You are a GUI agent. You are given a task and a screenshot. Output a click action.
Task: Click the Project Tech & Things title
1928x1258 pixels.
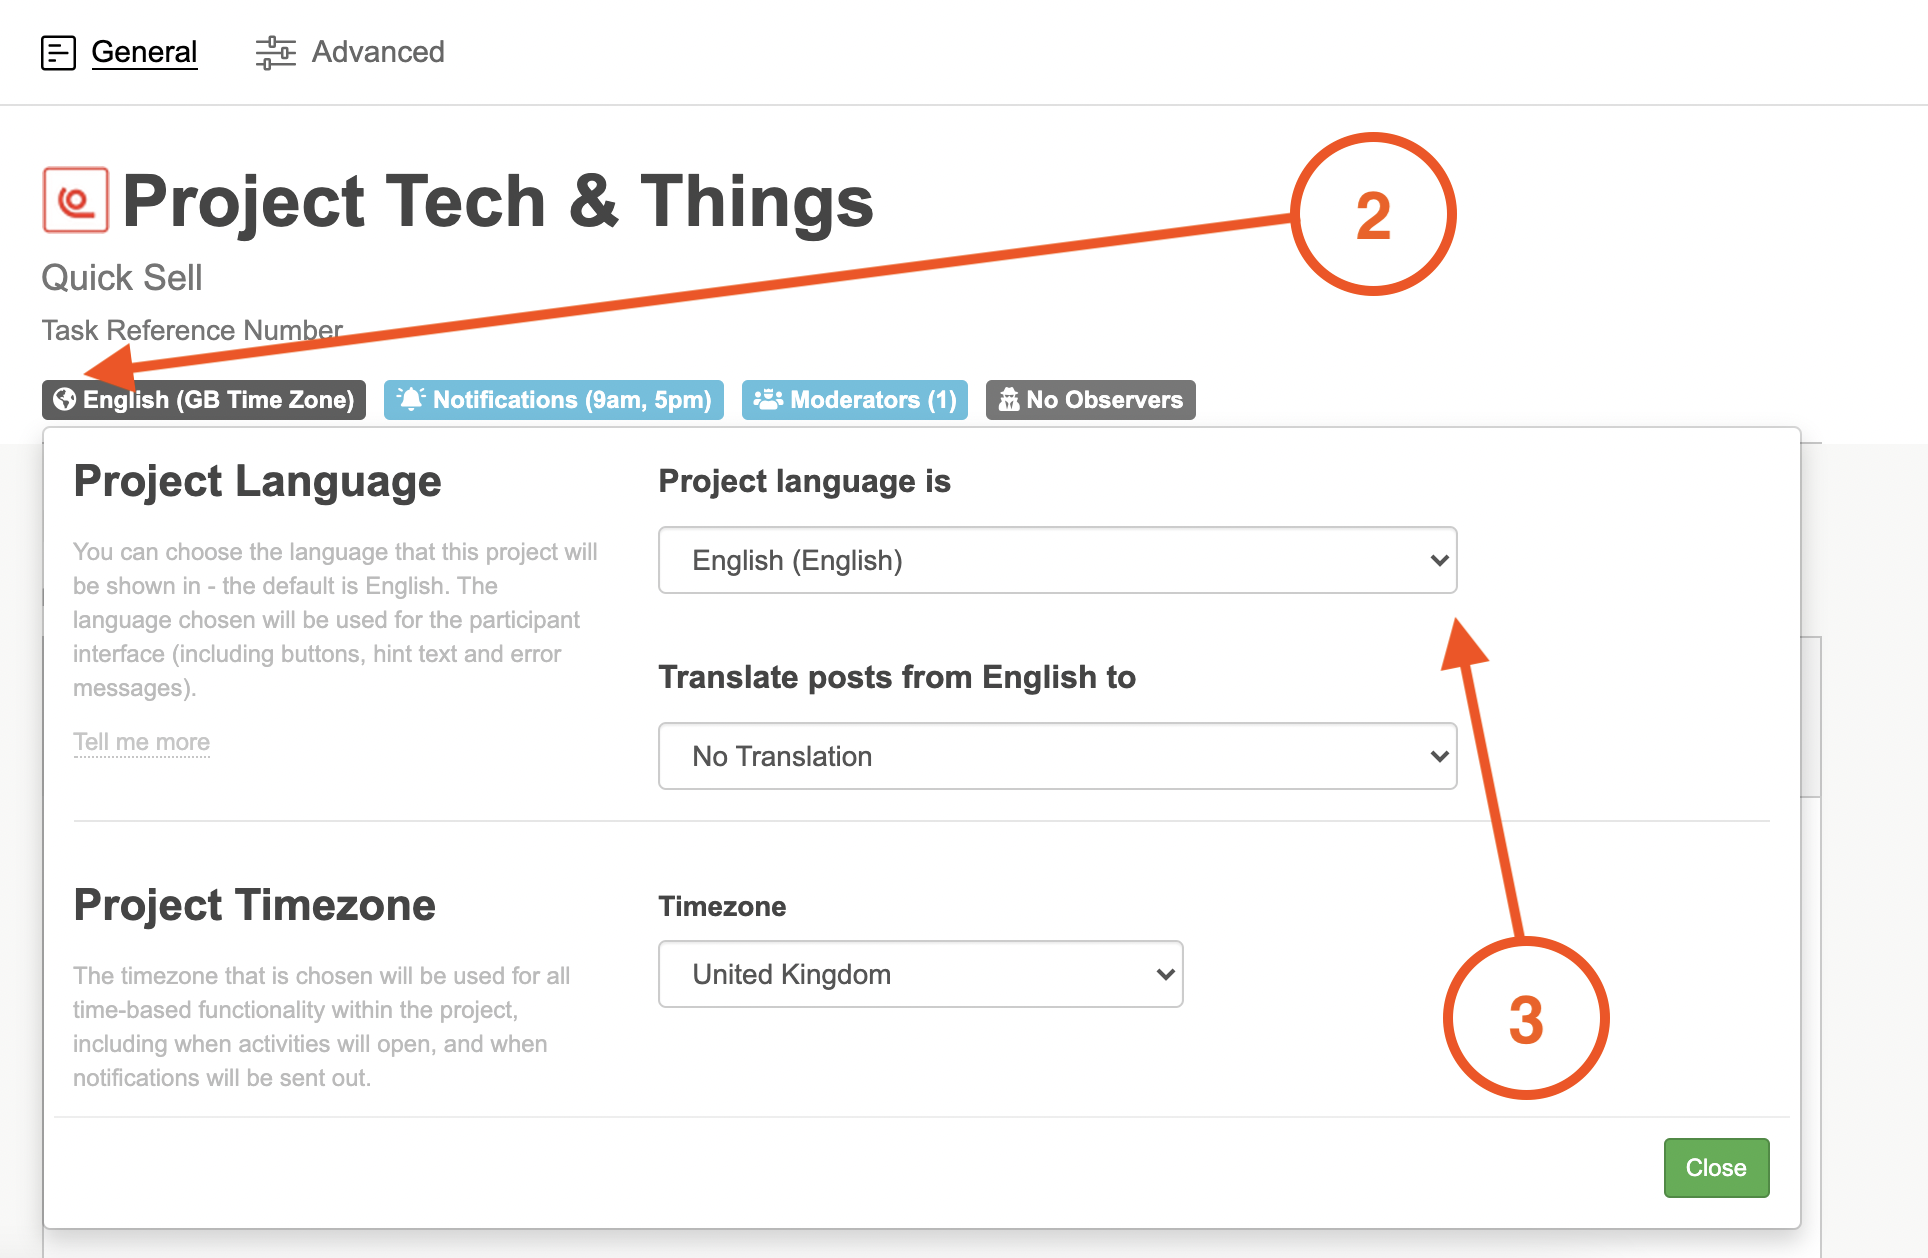498,202
